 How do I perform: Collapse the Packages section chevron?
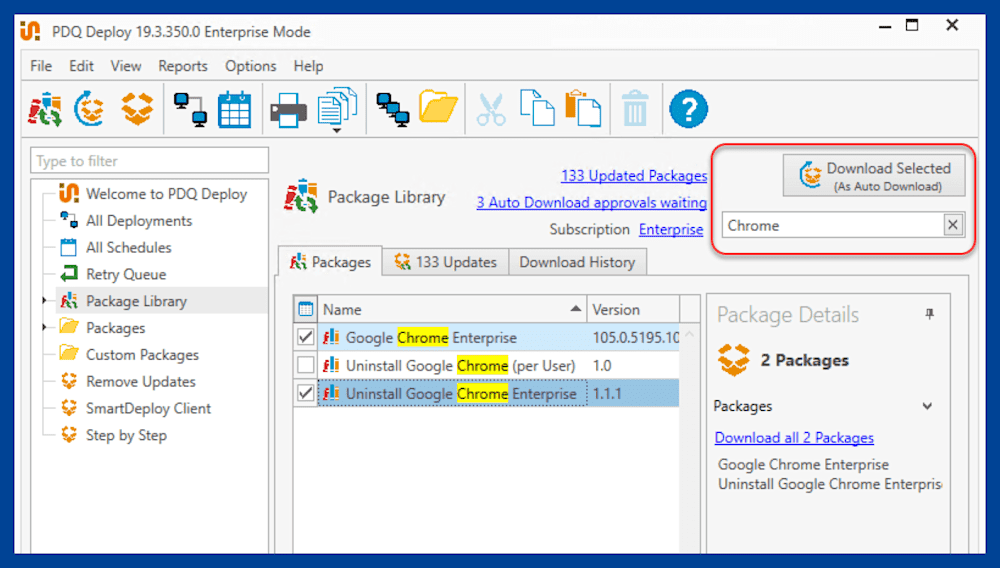pyautogui.click(x=927, y=406)
